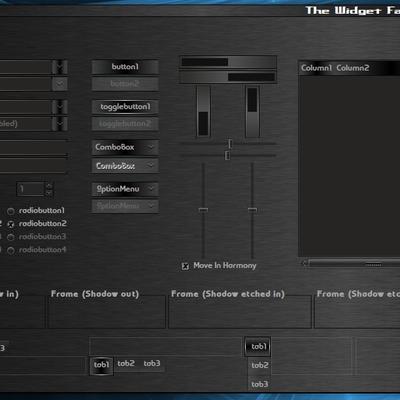The width and height of the screenshot is (400, 400).
Task: Click the 'The Widget Fa' window title text
Action: pyautogui.click(x=353, y=10)
